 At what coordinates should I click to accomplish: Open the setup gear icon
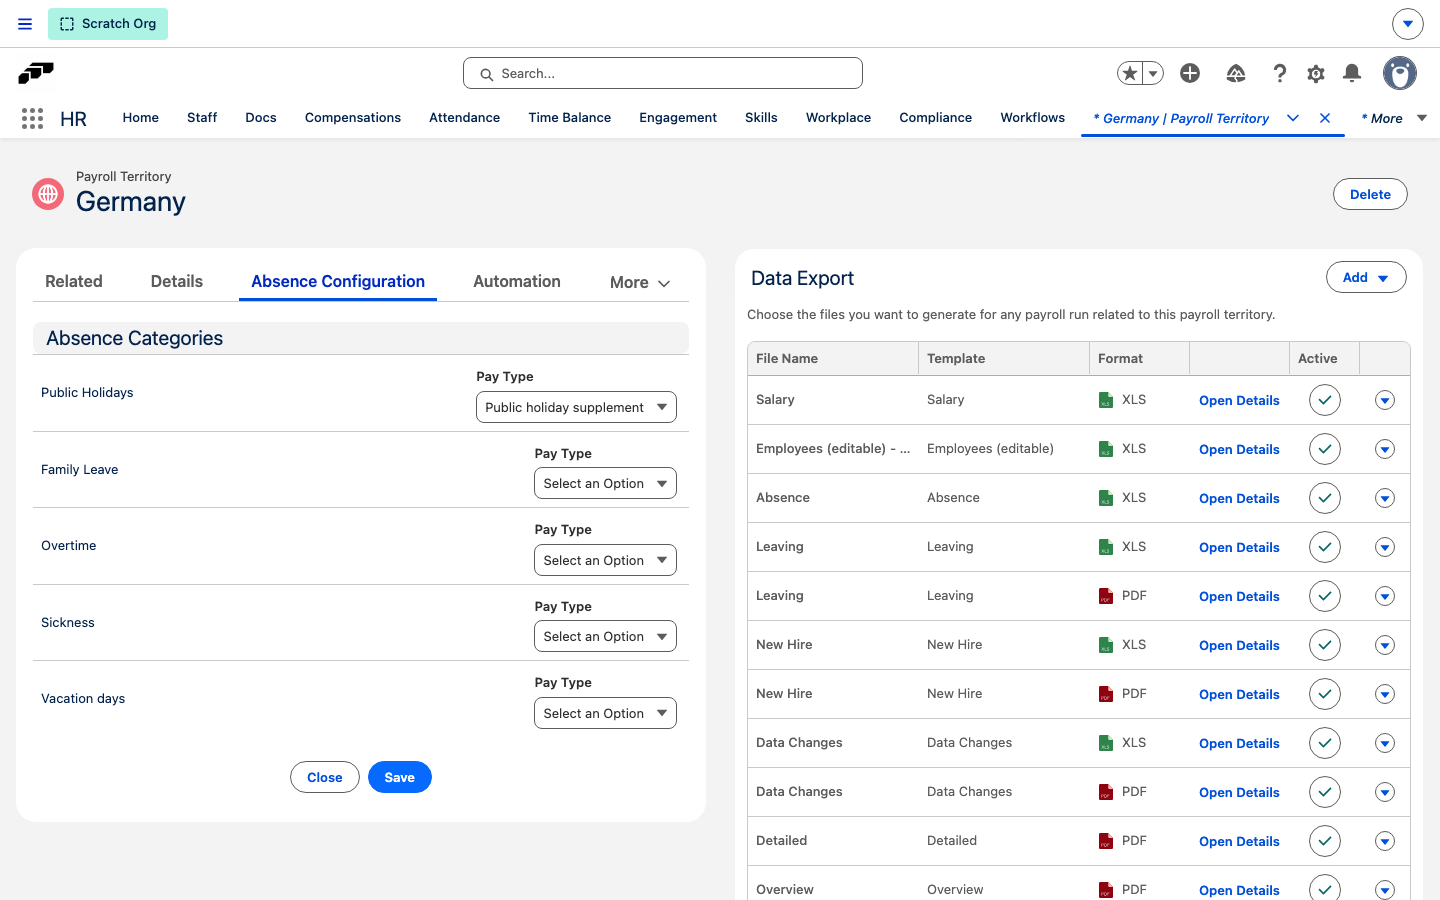coord(1316,73)
